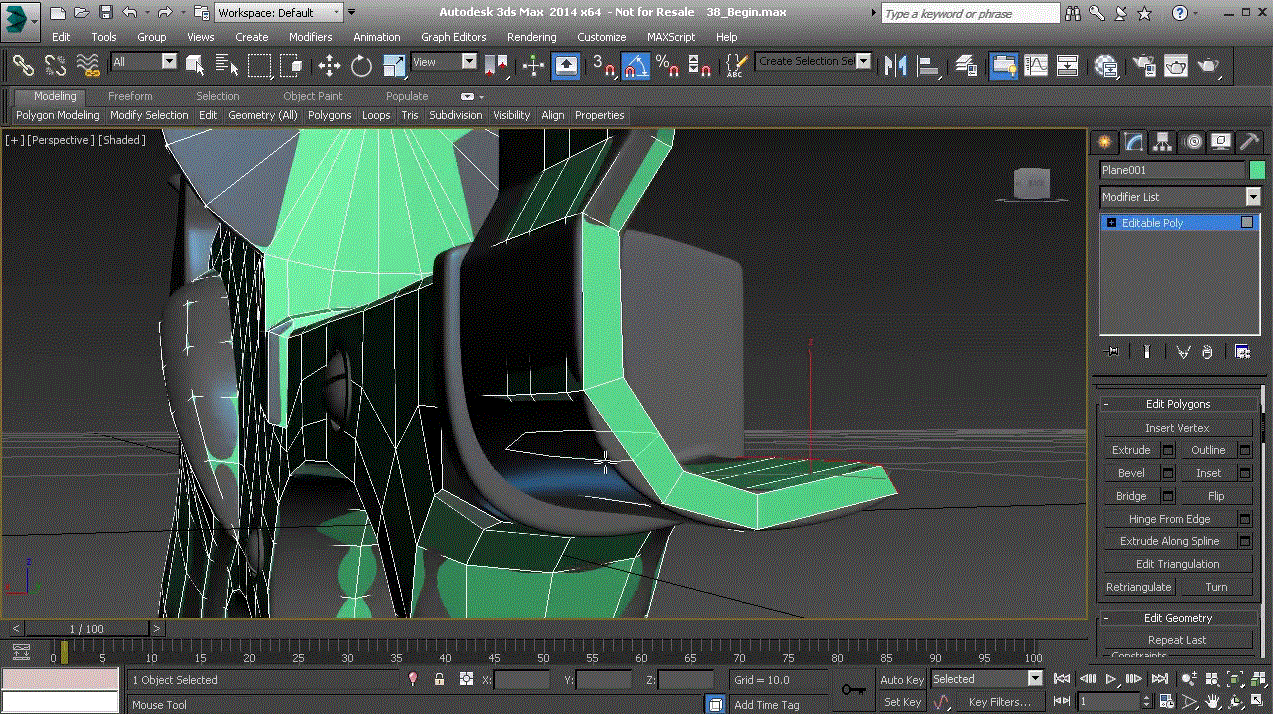Open the Create Selection Set dropdown
This screenshot has width=1273, height=714.
pyautogui.click(x=813, y=61)
